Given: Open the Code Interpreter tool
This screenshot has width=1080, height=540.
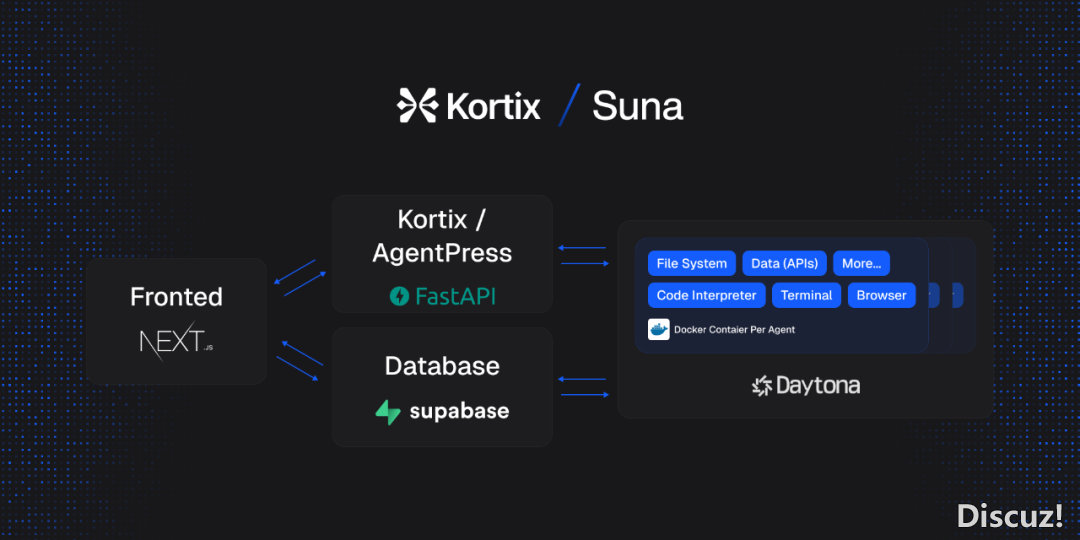Looking at the screenshot, I should click(706, 295).
